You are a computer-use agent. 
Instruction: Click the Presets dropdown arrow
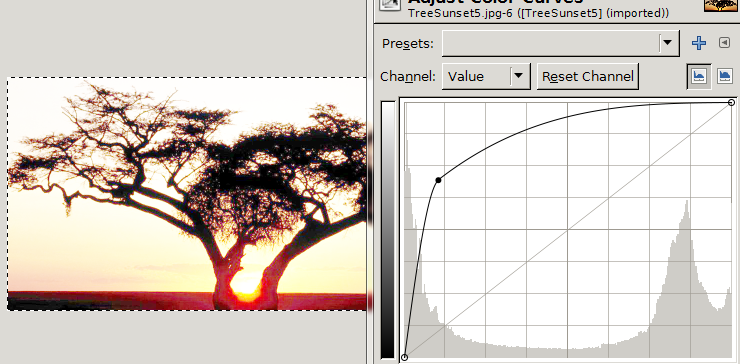pyautogui.click(x=667, y=43)
